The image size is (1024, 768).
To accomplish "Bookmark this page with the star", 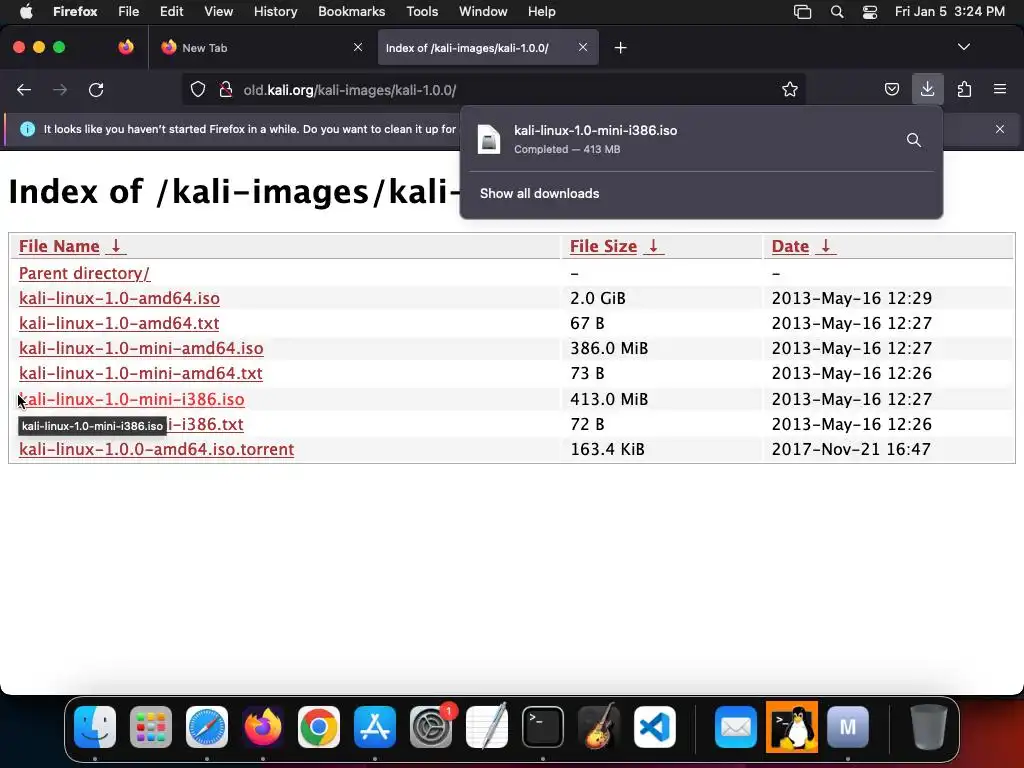I will (790, 89).
